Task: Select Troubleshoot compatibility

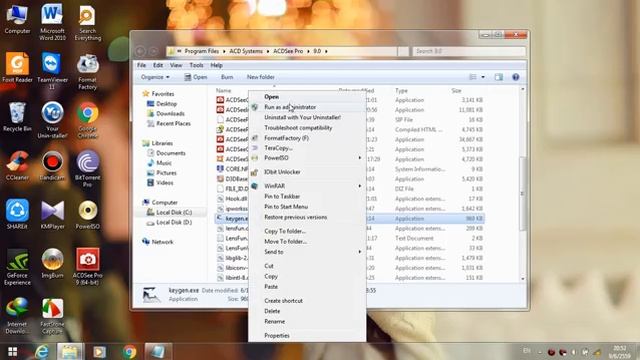Action: click(307, 128)
